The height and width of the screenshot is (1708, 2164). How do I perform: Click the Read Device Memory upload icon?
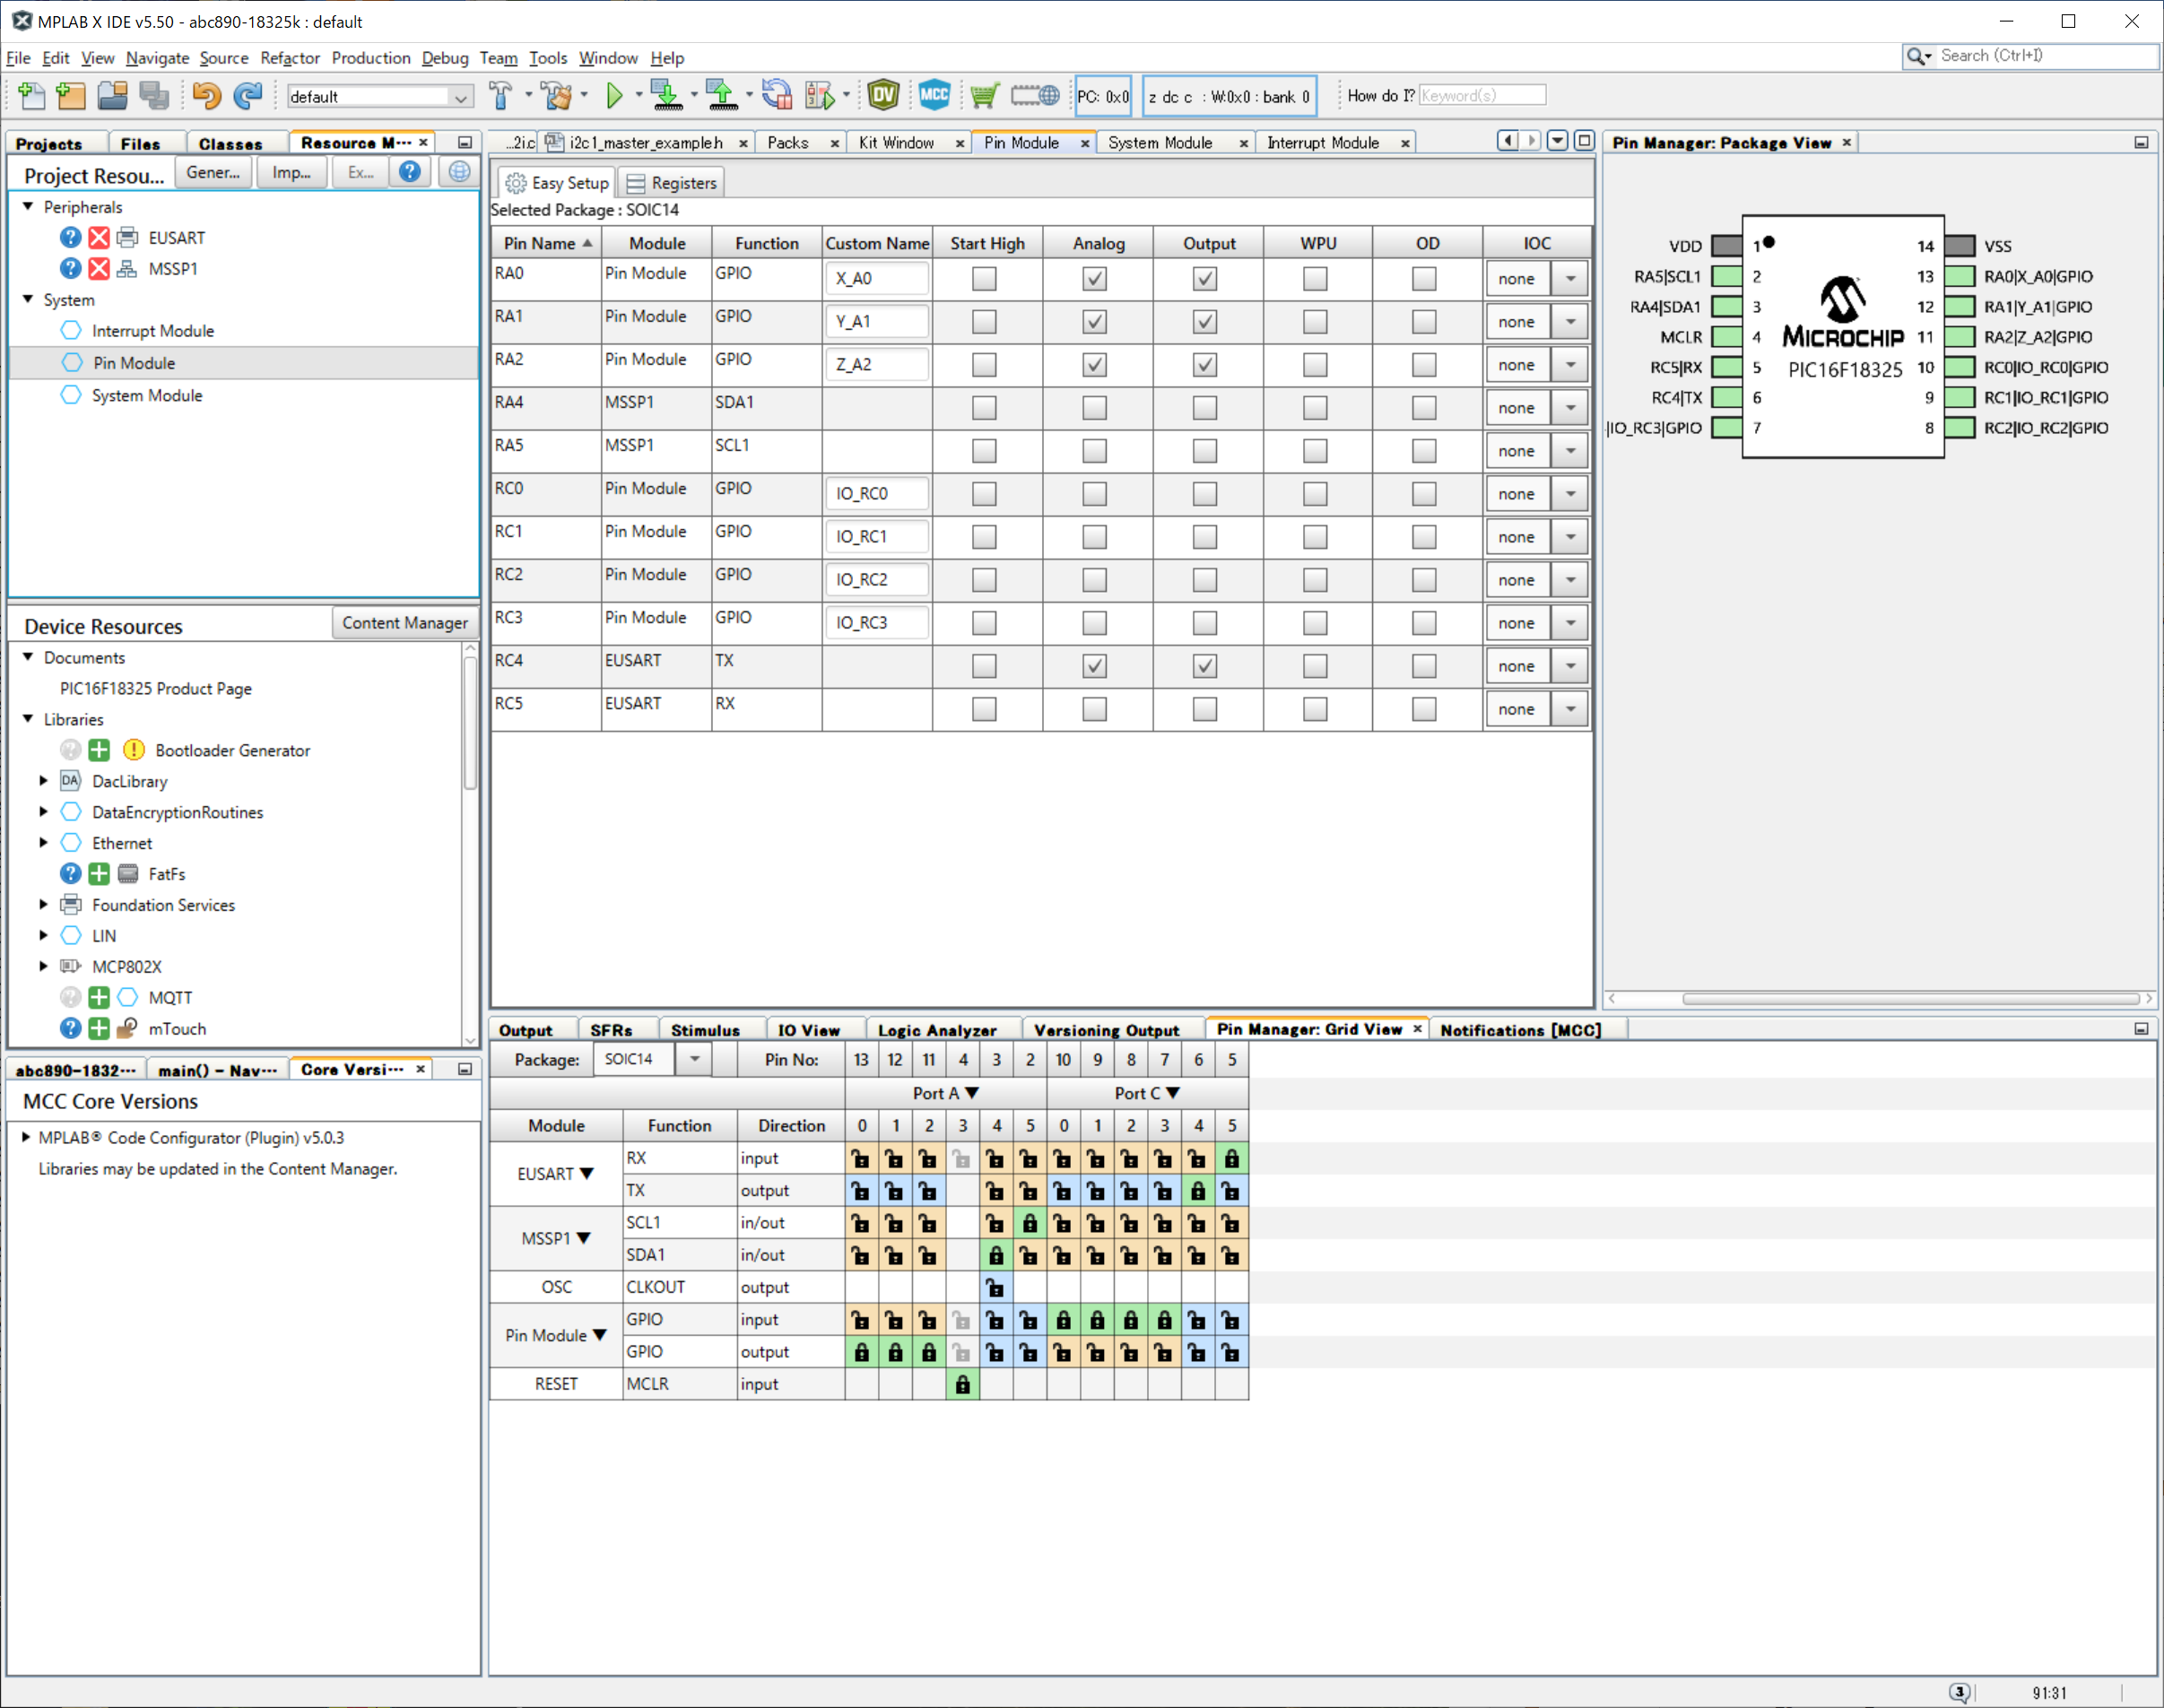pos(721,96)
